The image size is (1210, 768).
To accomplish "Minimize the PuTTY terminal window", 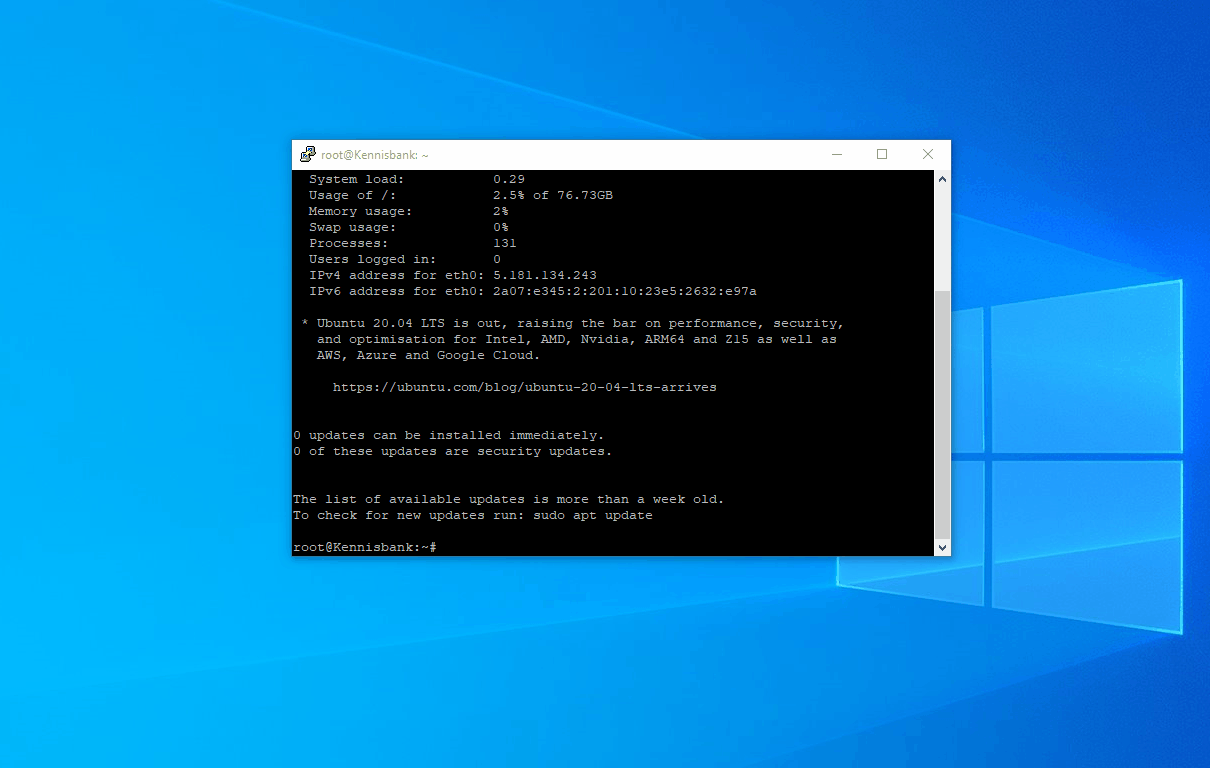I will (x=836, y=155).
